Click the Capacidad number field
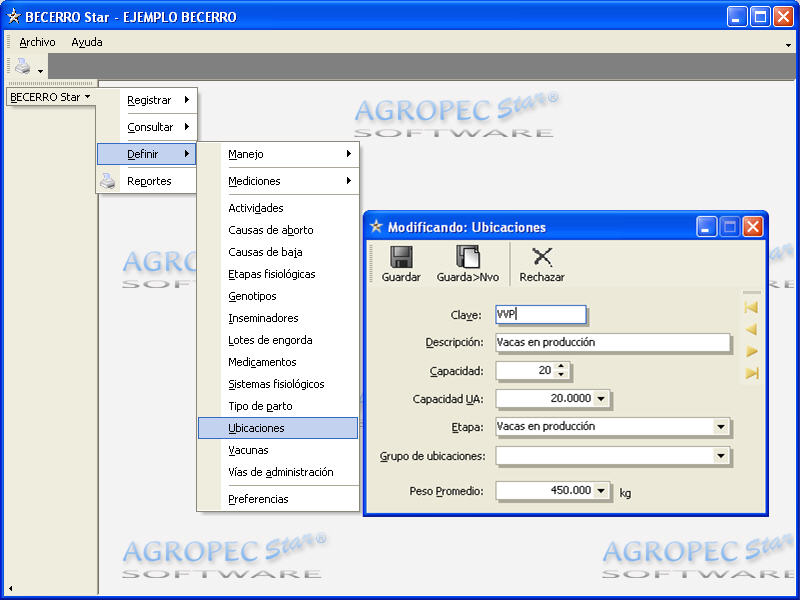Viewport: 800px width, 600px height. tap(525, 370)
